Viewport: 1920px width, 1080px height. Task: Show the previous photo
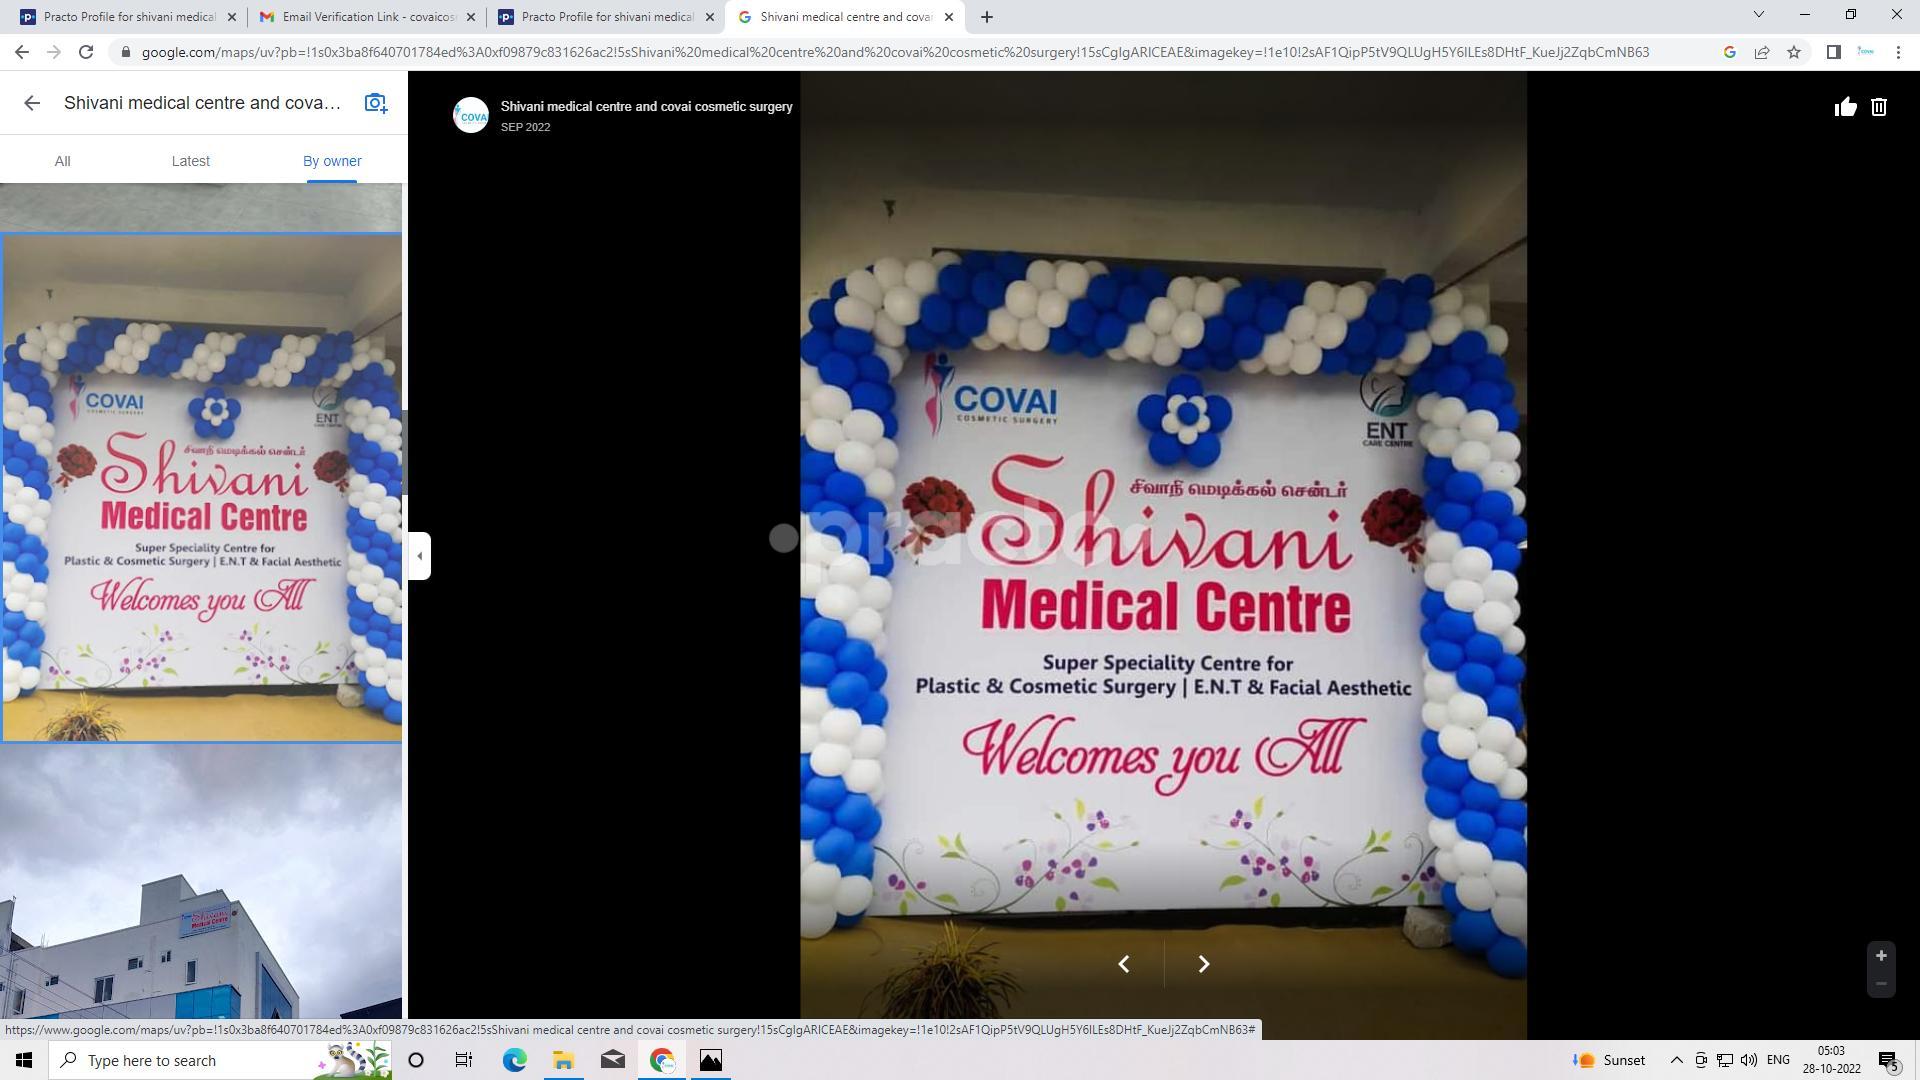coord(1124,964)
